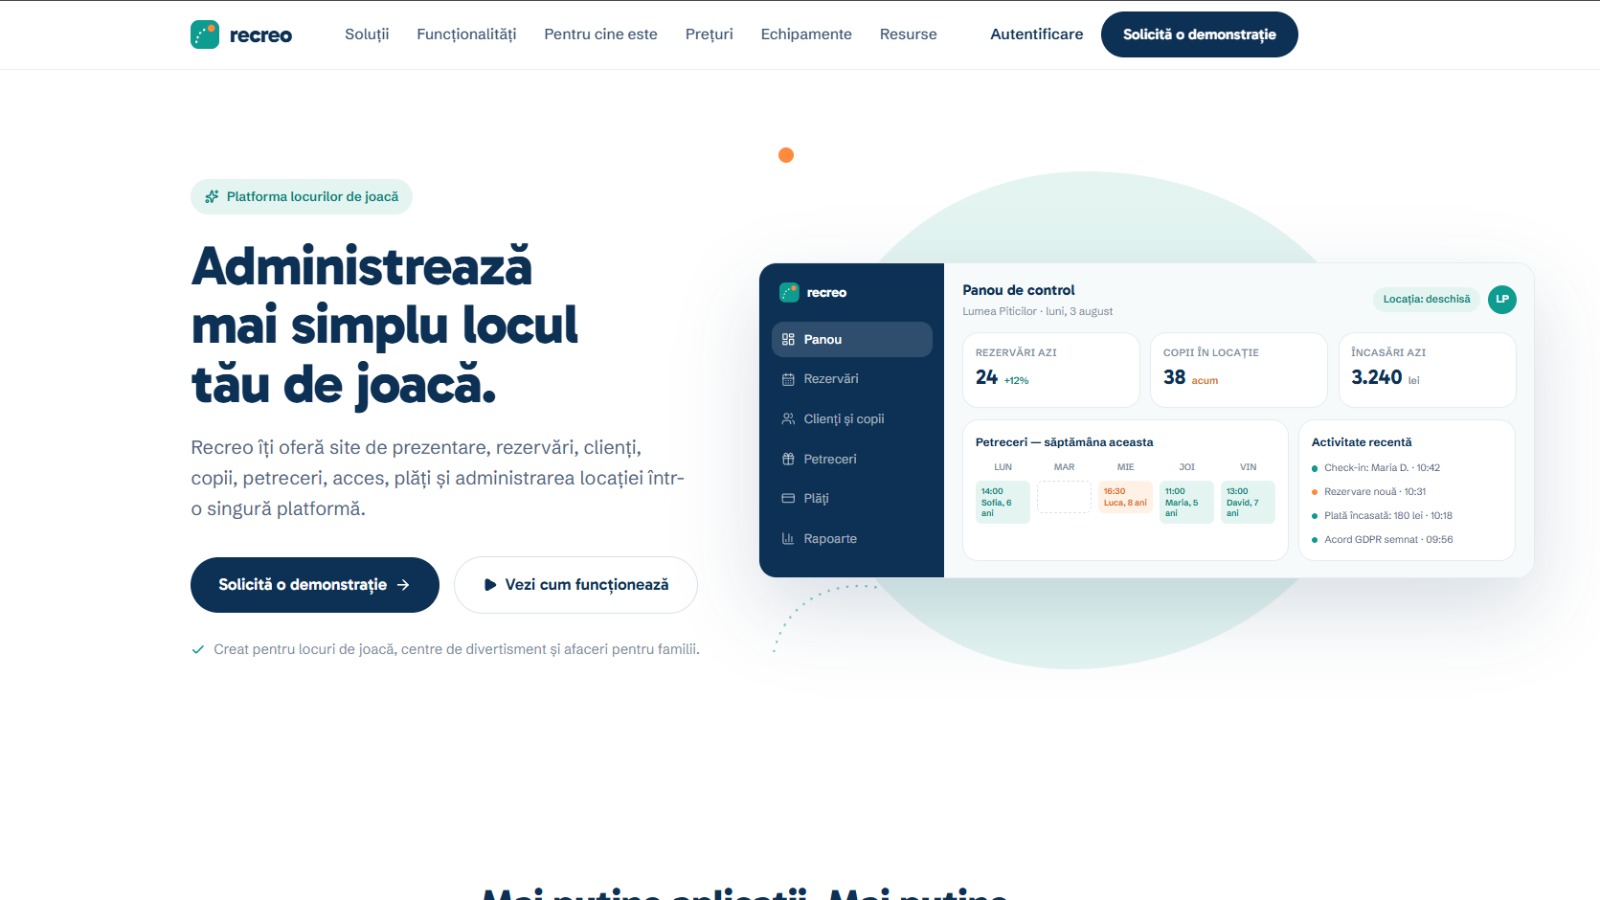Click the LUN day label

pos(1003,467)
